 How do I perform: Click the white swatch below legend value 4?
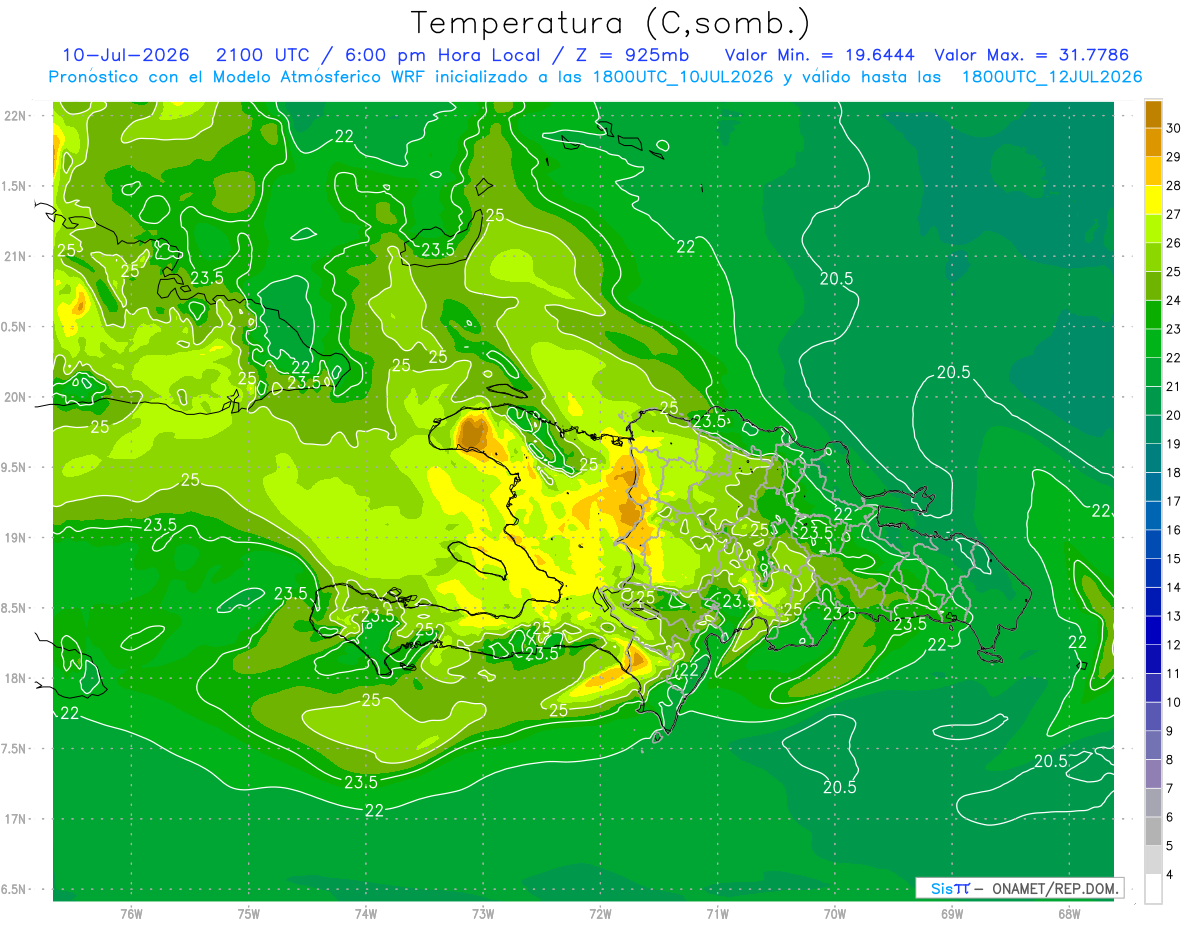pos(1153,889)
